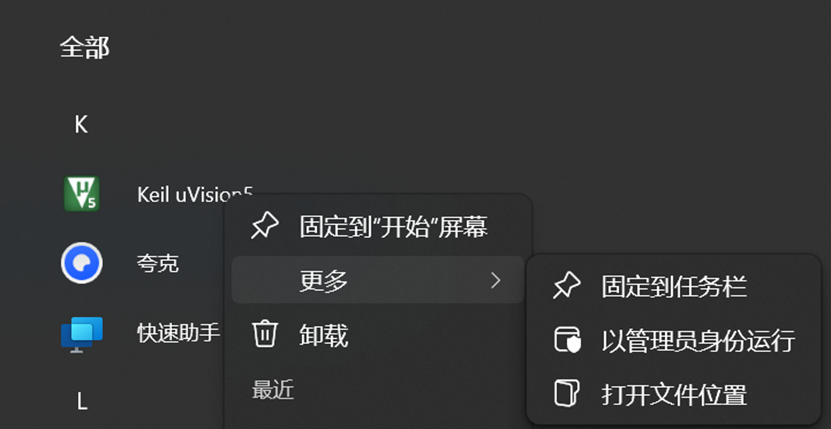This screenshot has height=429, width=831.
Task: Launch the 夸克 browser icon
Action: pos(82,263)
